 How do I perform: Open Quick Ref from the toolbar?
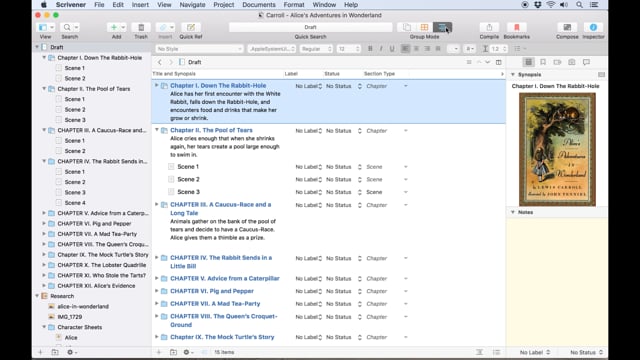tap(191, 27)
